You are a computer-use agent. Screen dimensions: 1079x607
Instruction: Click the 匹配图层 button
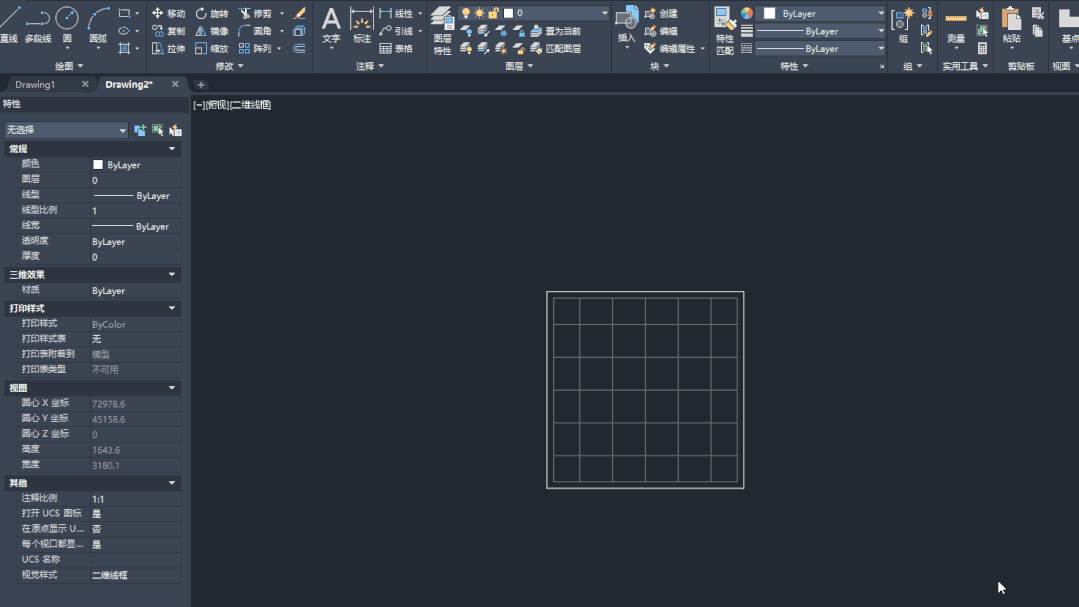pyautogui.click(x=555, y=48)
